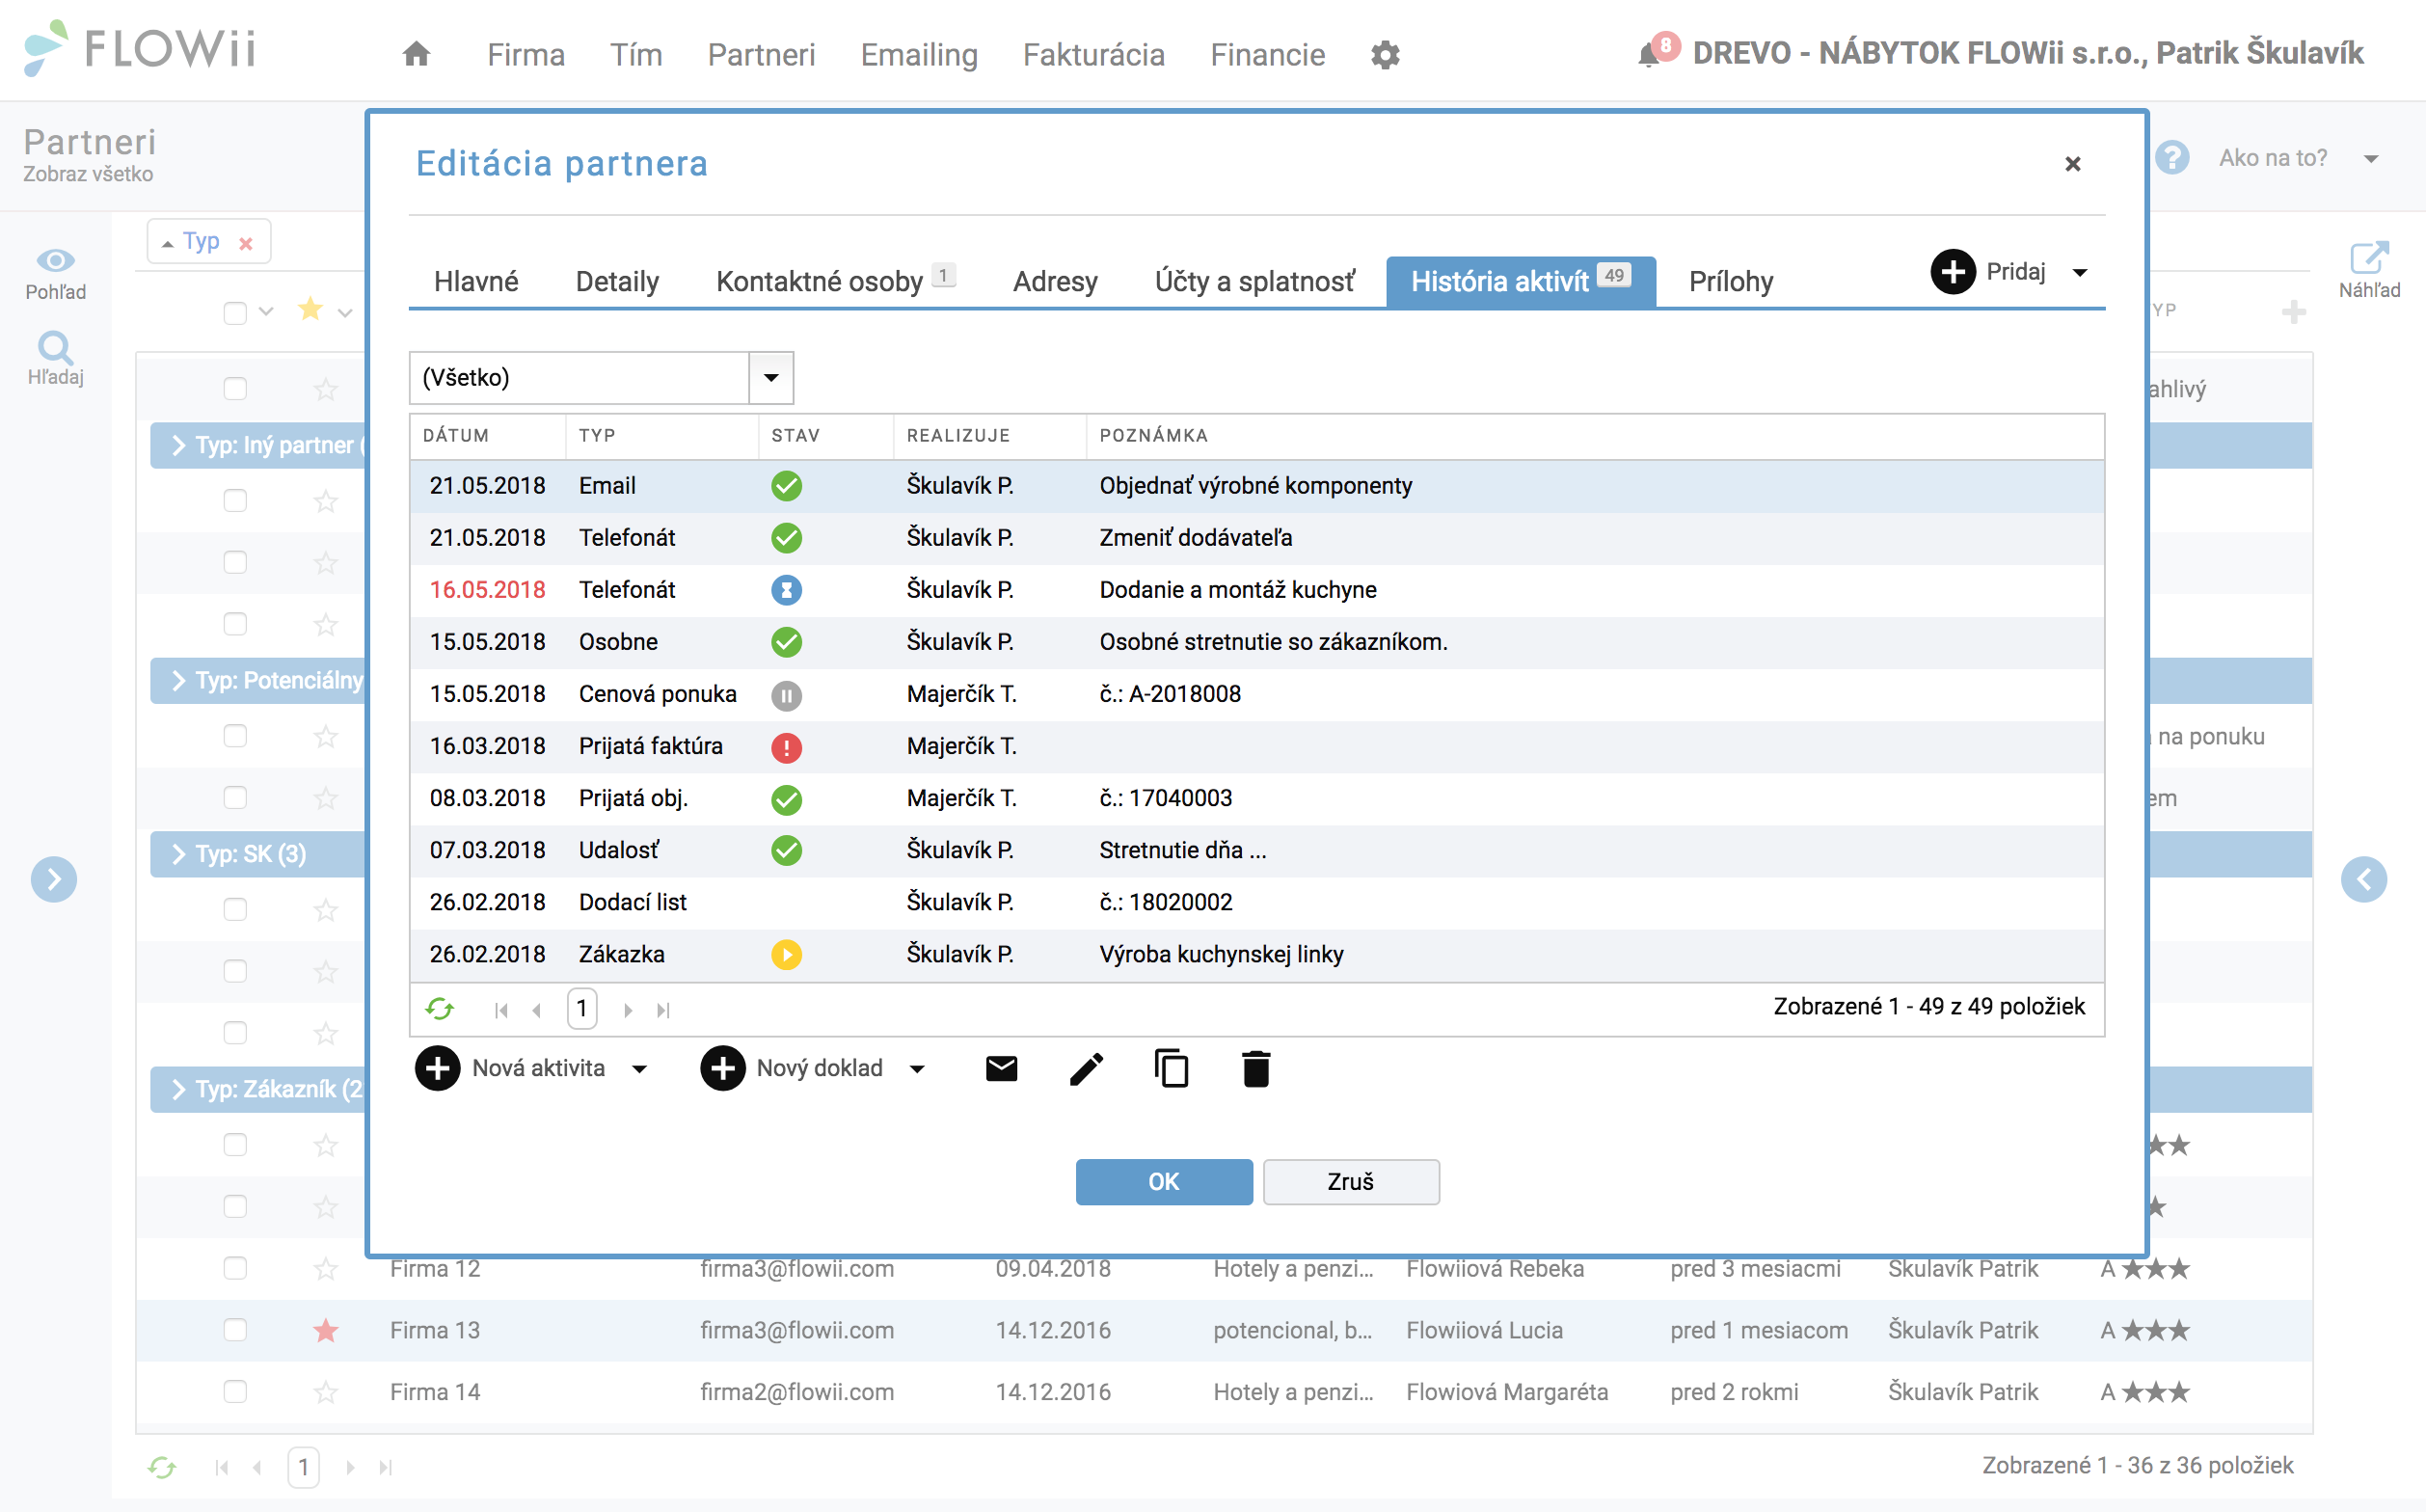Viewport: 2426px width, 1512px height.
Task: Open Nový doklad dropdown arrow
Action: coord(917,1069)
